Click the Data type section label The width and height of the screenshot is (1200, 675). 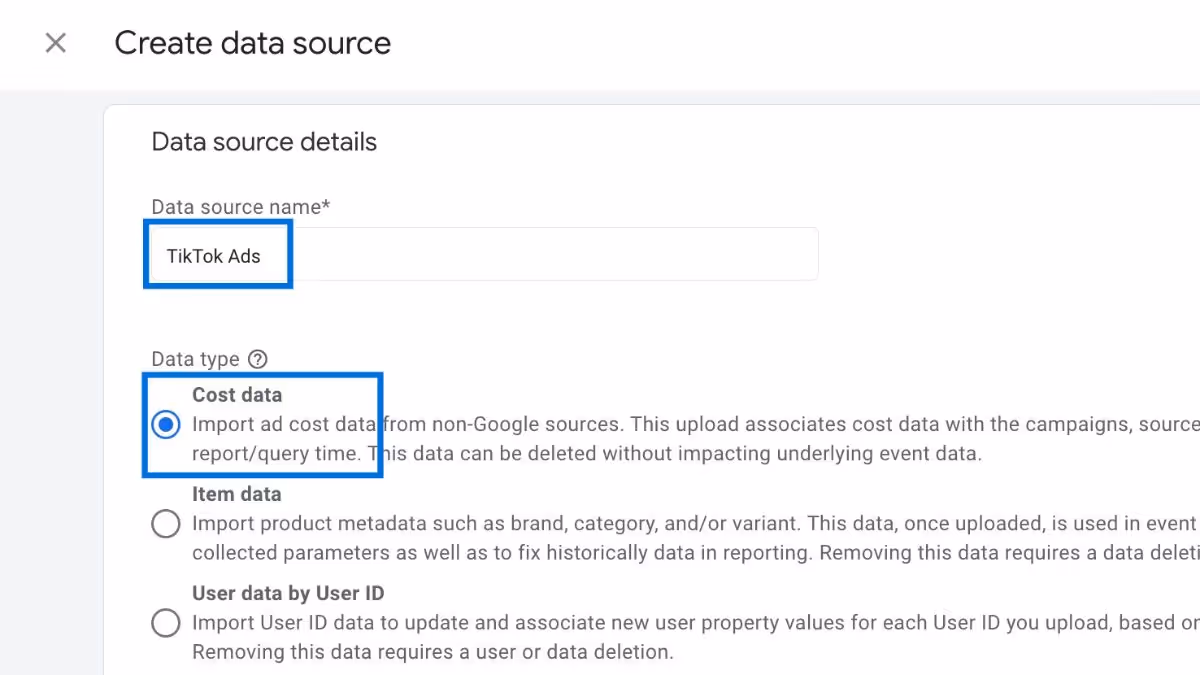[x=195, y=359]
